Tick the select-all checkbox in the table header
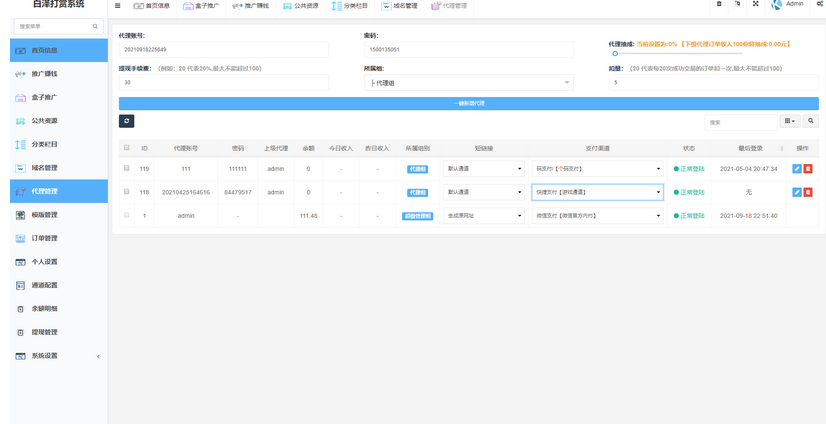This screenshot has height=424, width=826. pos(126,147)
